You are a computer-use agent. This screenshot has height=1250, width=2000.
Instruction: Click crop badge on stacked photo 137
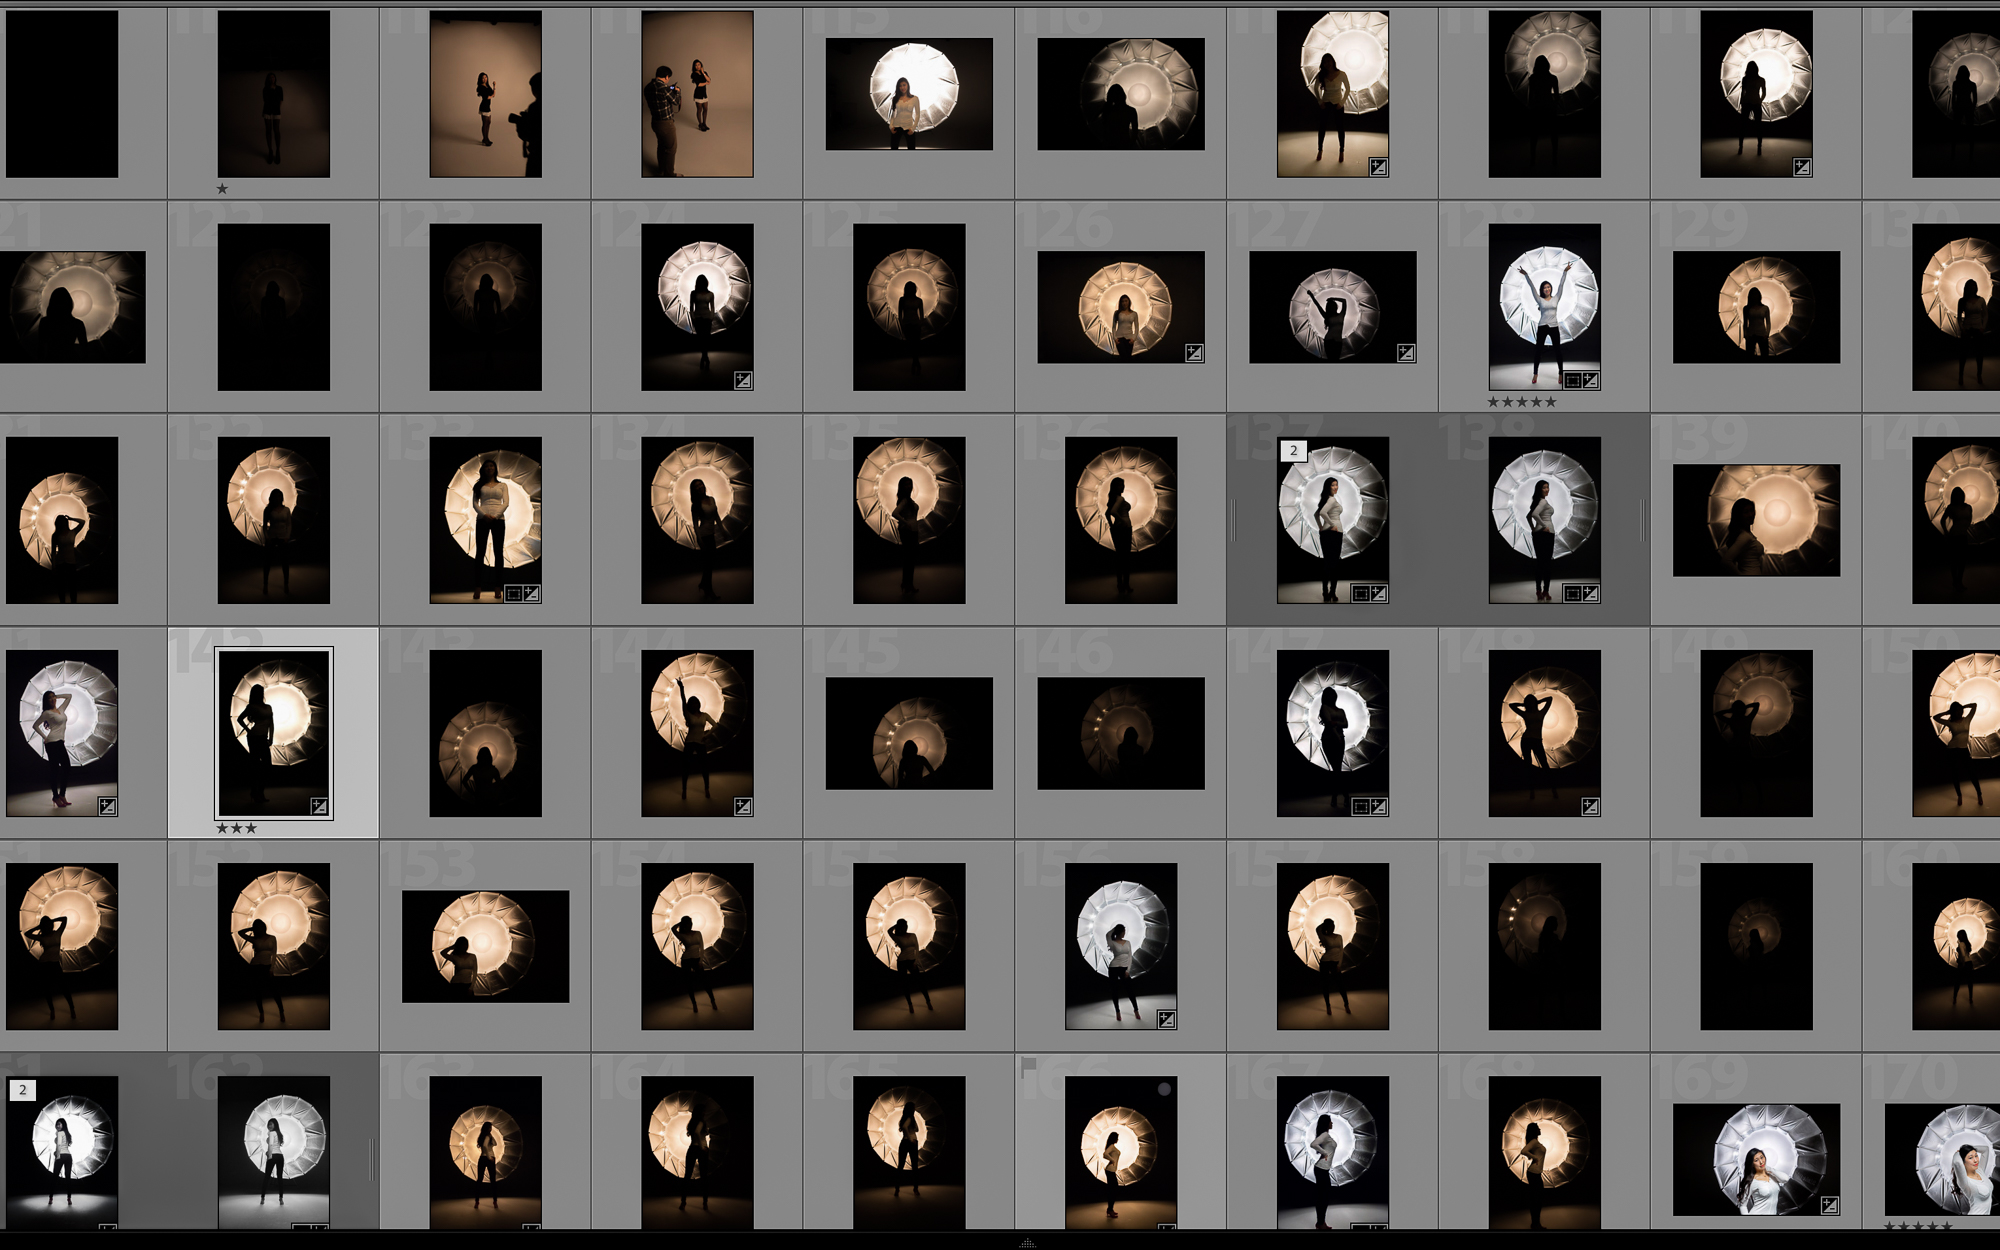click(1360, 593)
